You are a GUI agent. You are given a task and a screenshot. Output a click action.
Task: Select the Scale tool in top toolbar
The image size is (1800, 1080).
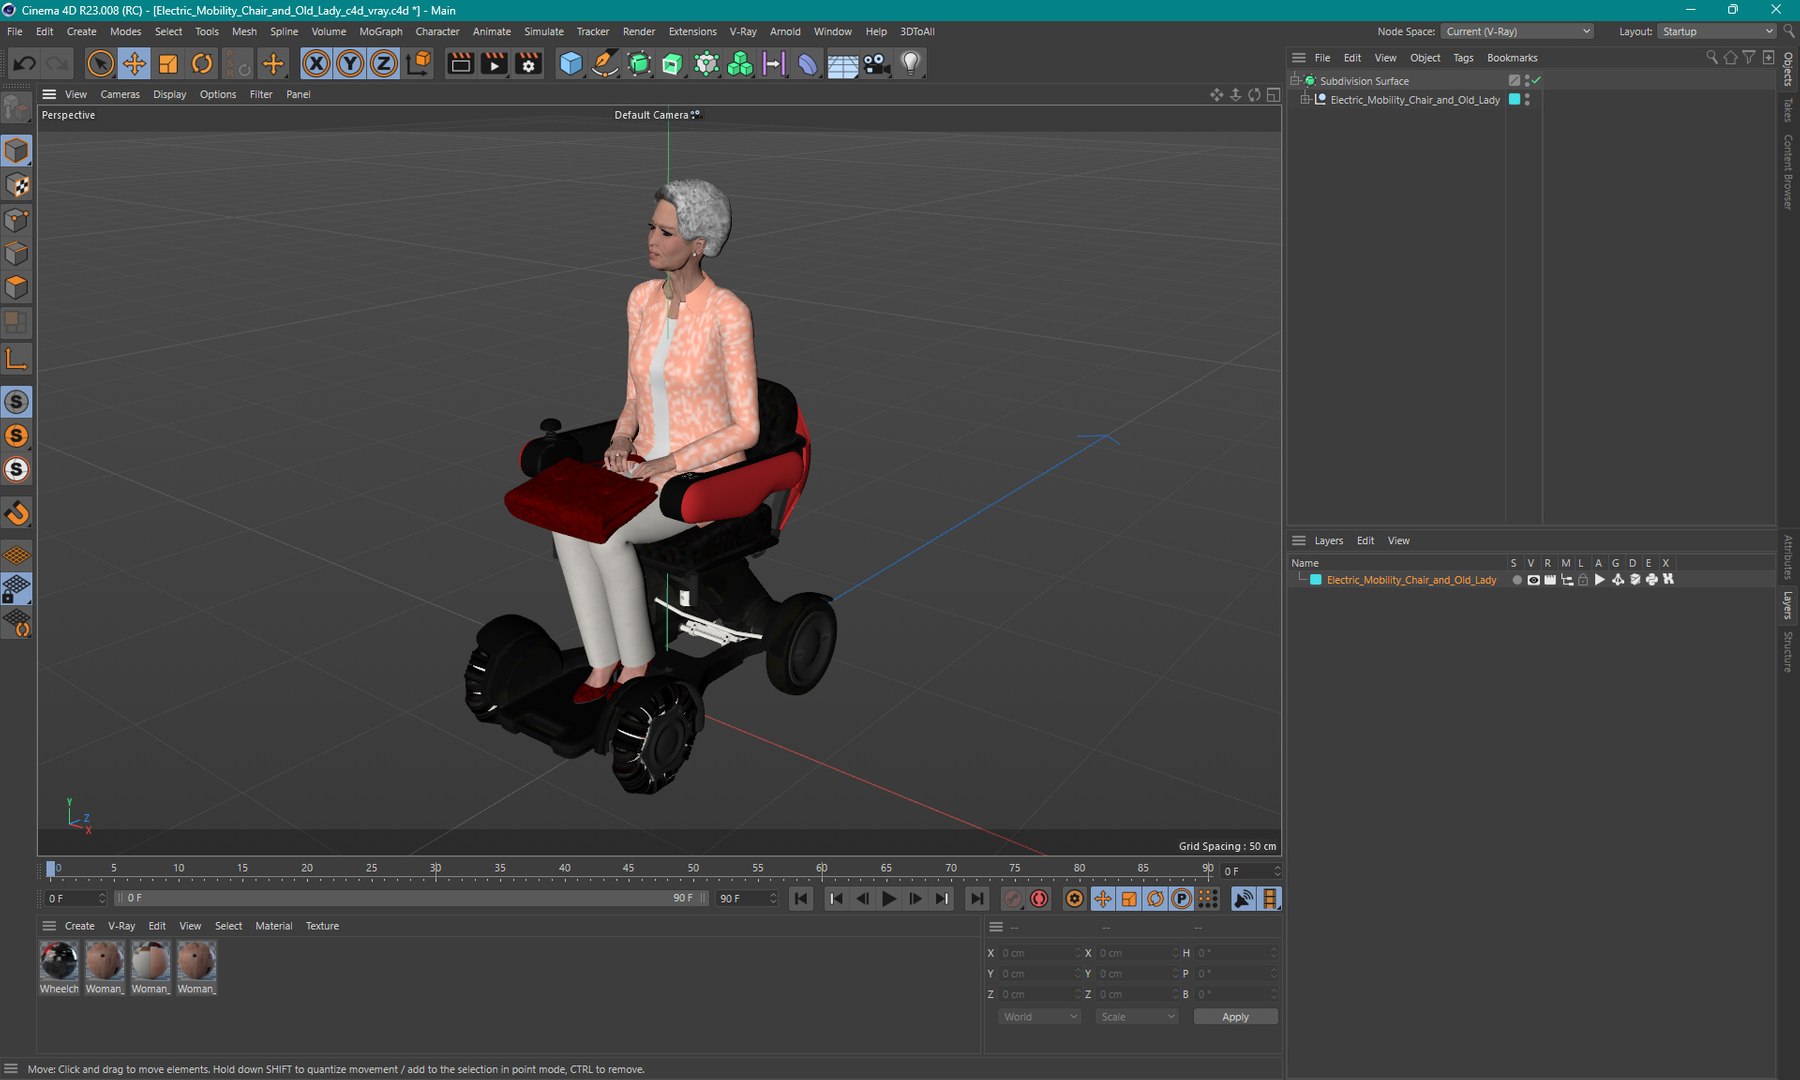[168, 64]
